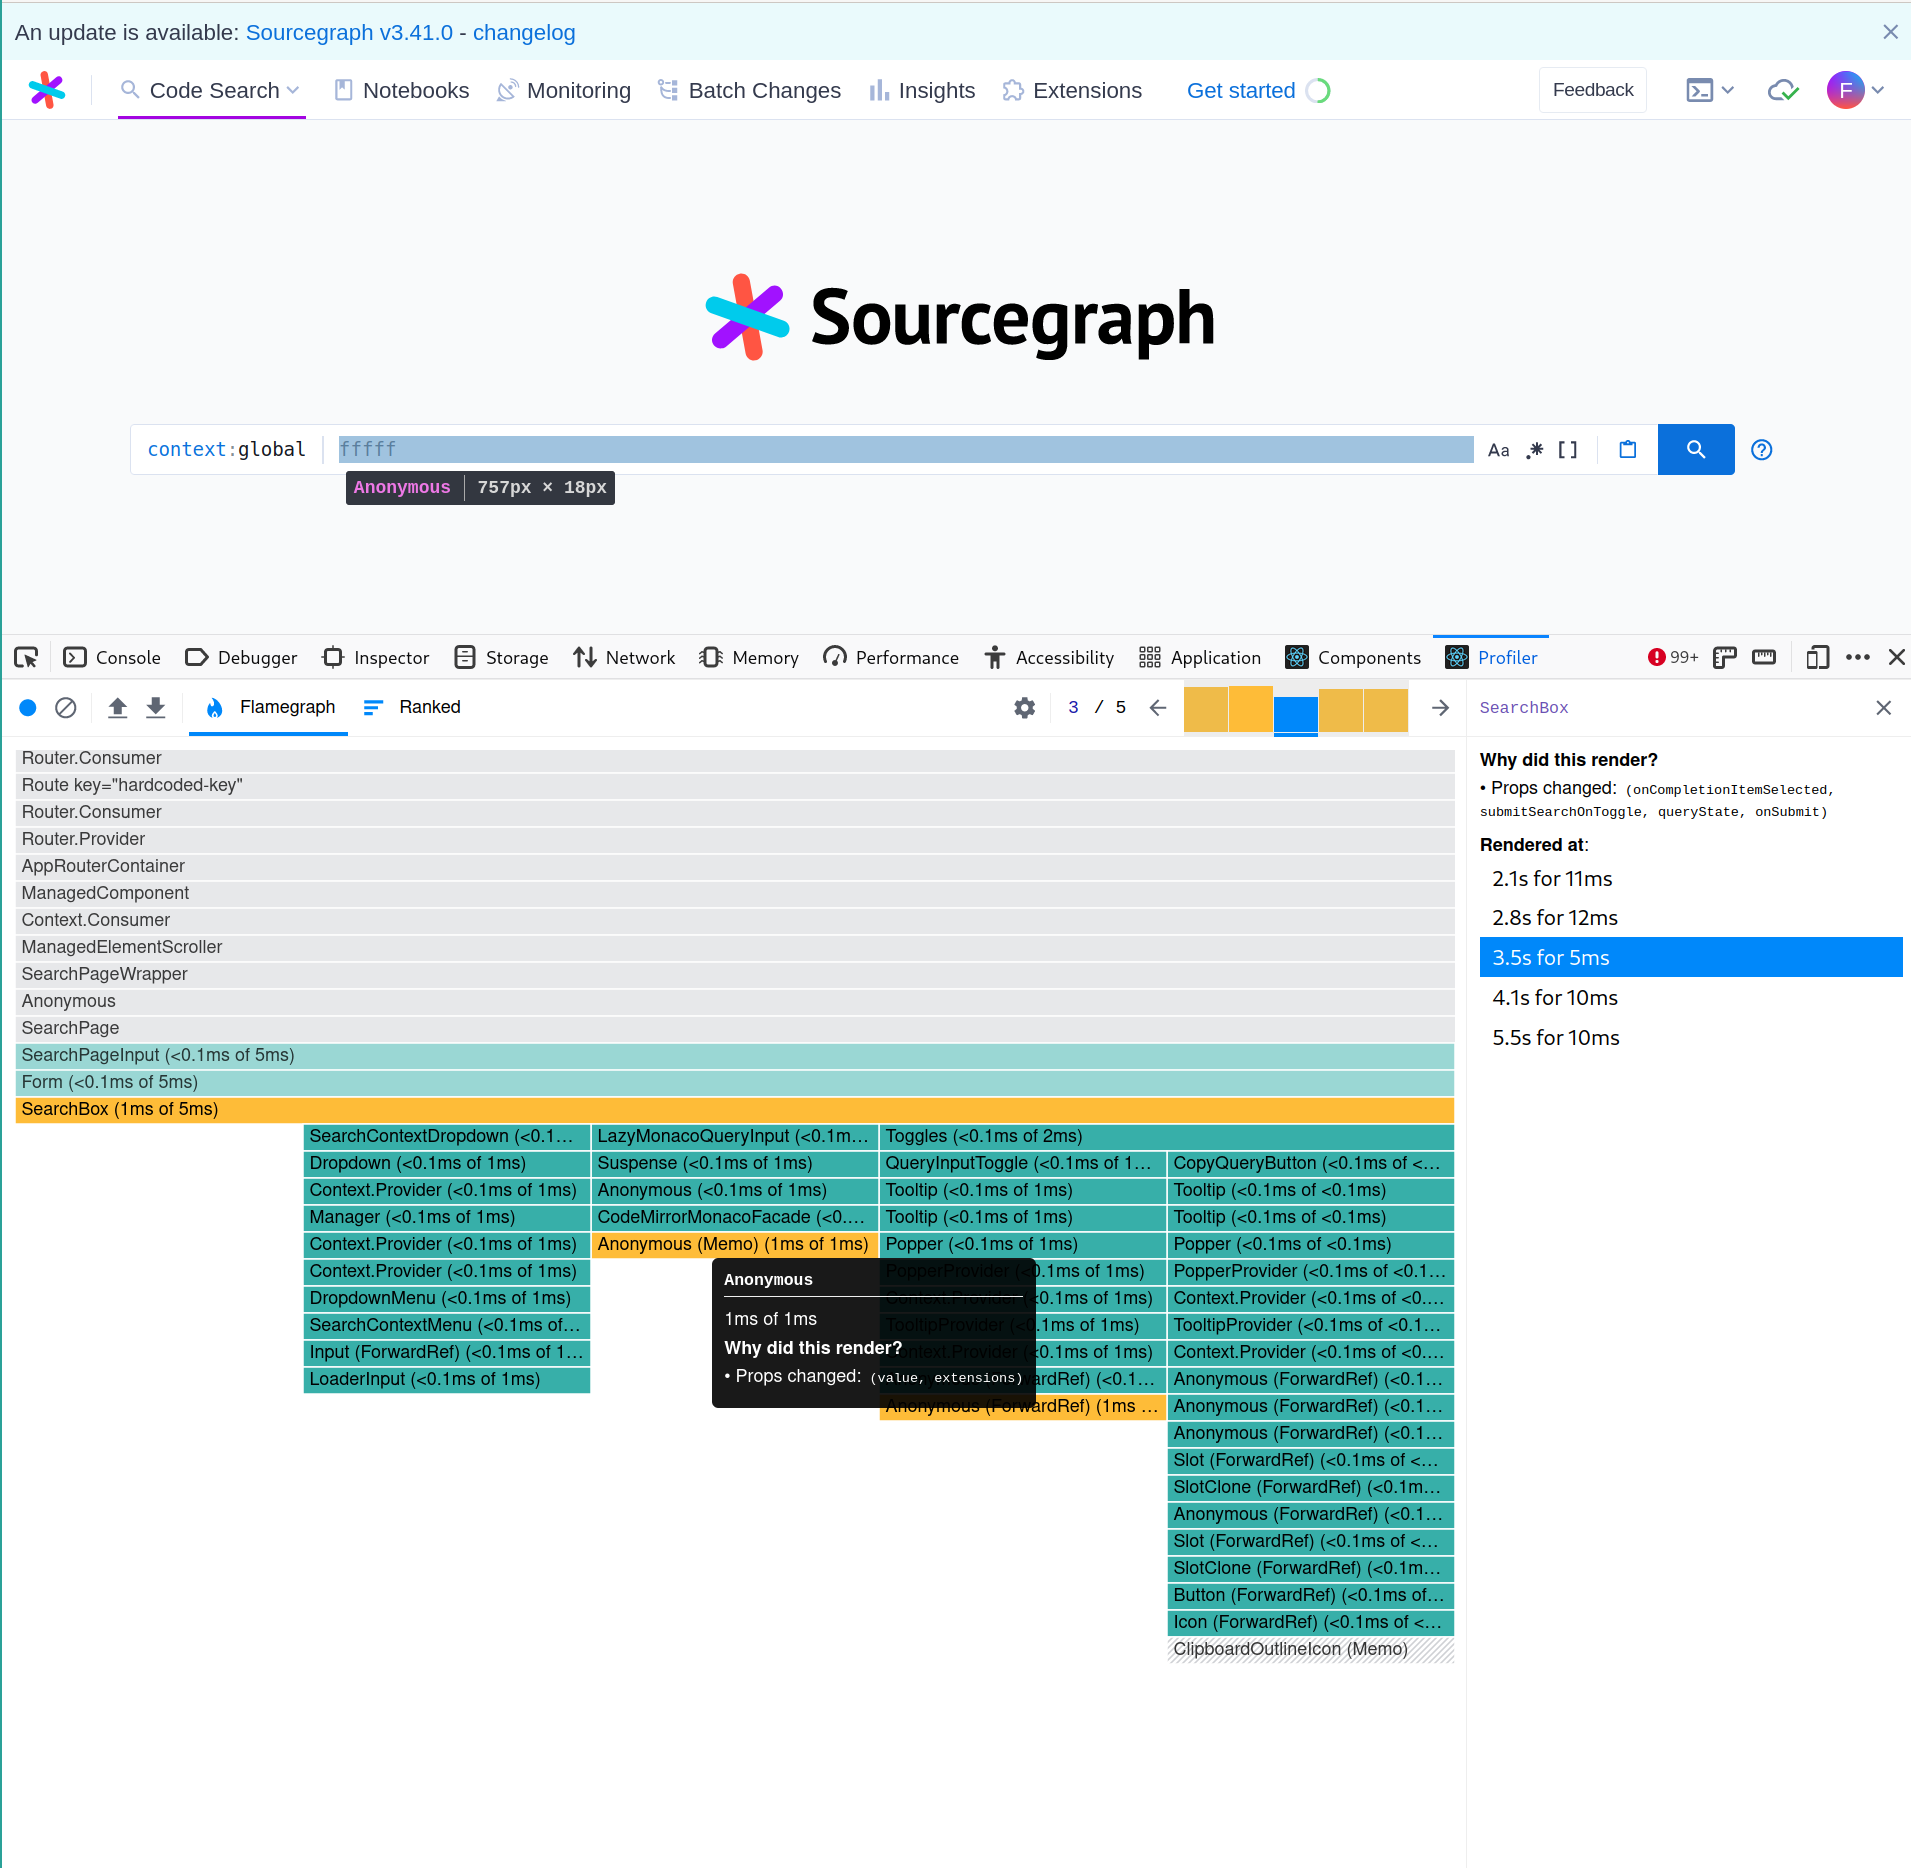Load profile with the upload icon
The image size is (1911, 1868).
[118, 708]
